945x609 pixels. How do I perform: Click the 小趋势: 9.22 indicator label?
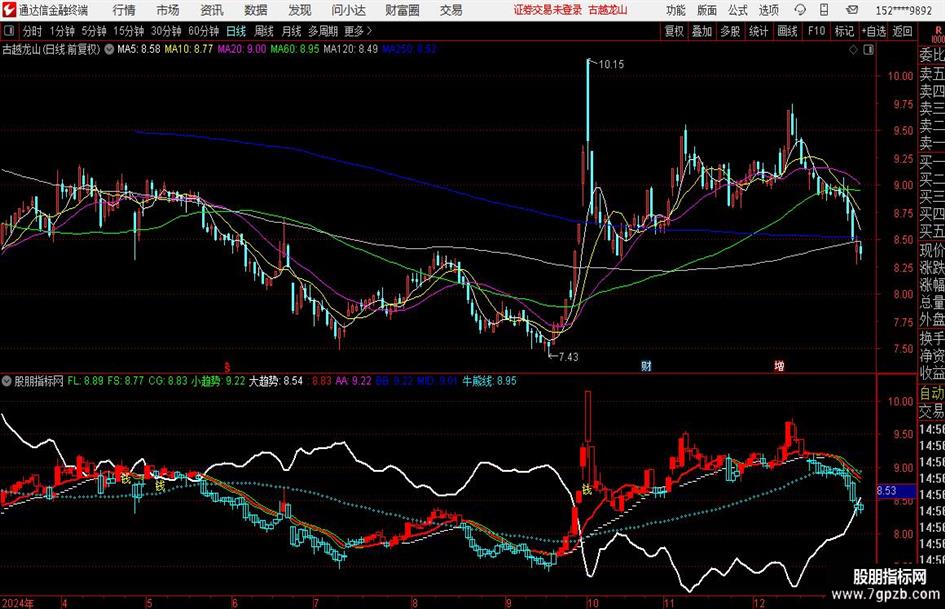click(218, 381)
